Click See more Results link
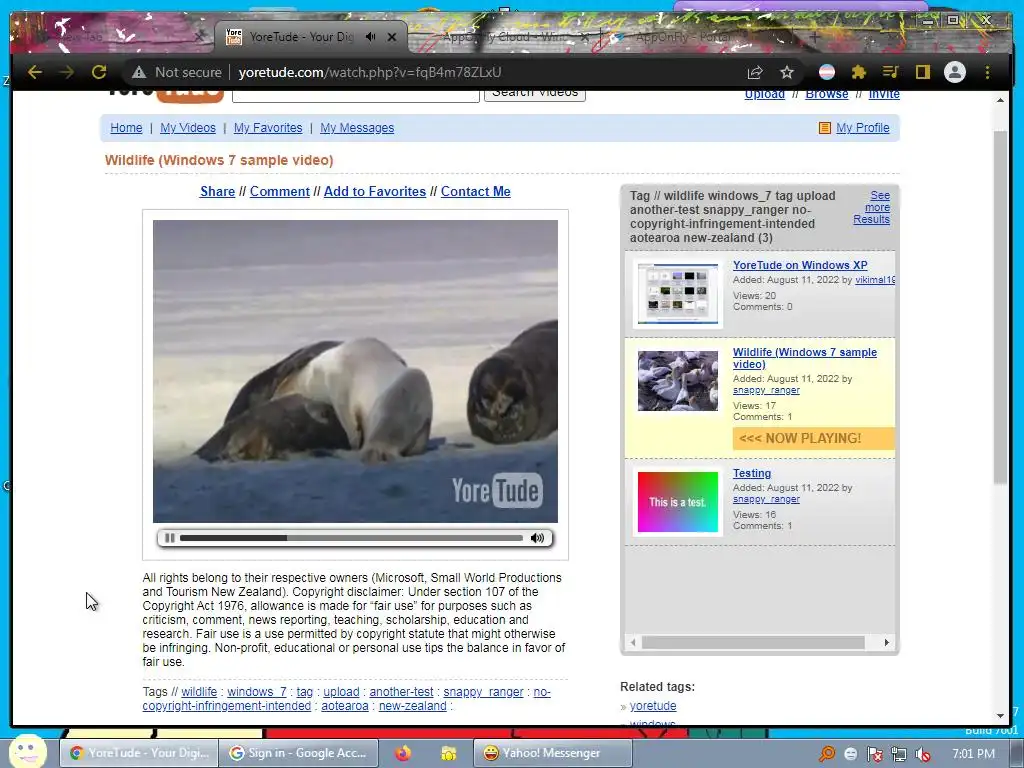Image resolution: width=1024 pixels, height=768 pixels. (x=872, y=207)
